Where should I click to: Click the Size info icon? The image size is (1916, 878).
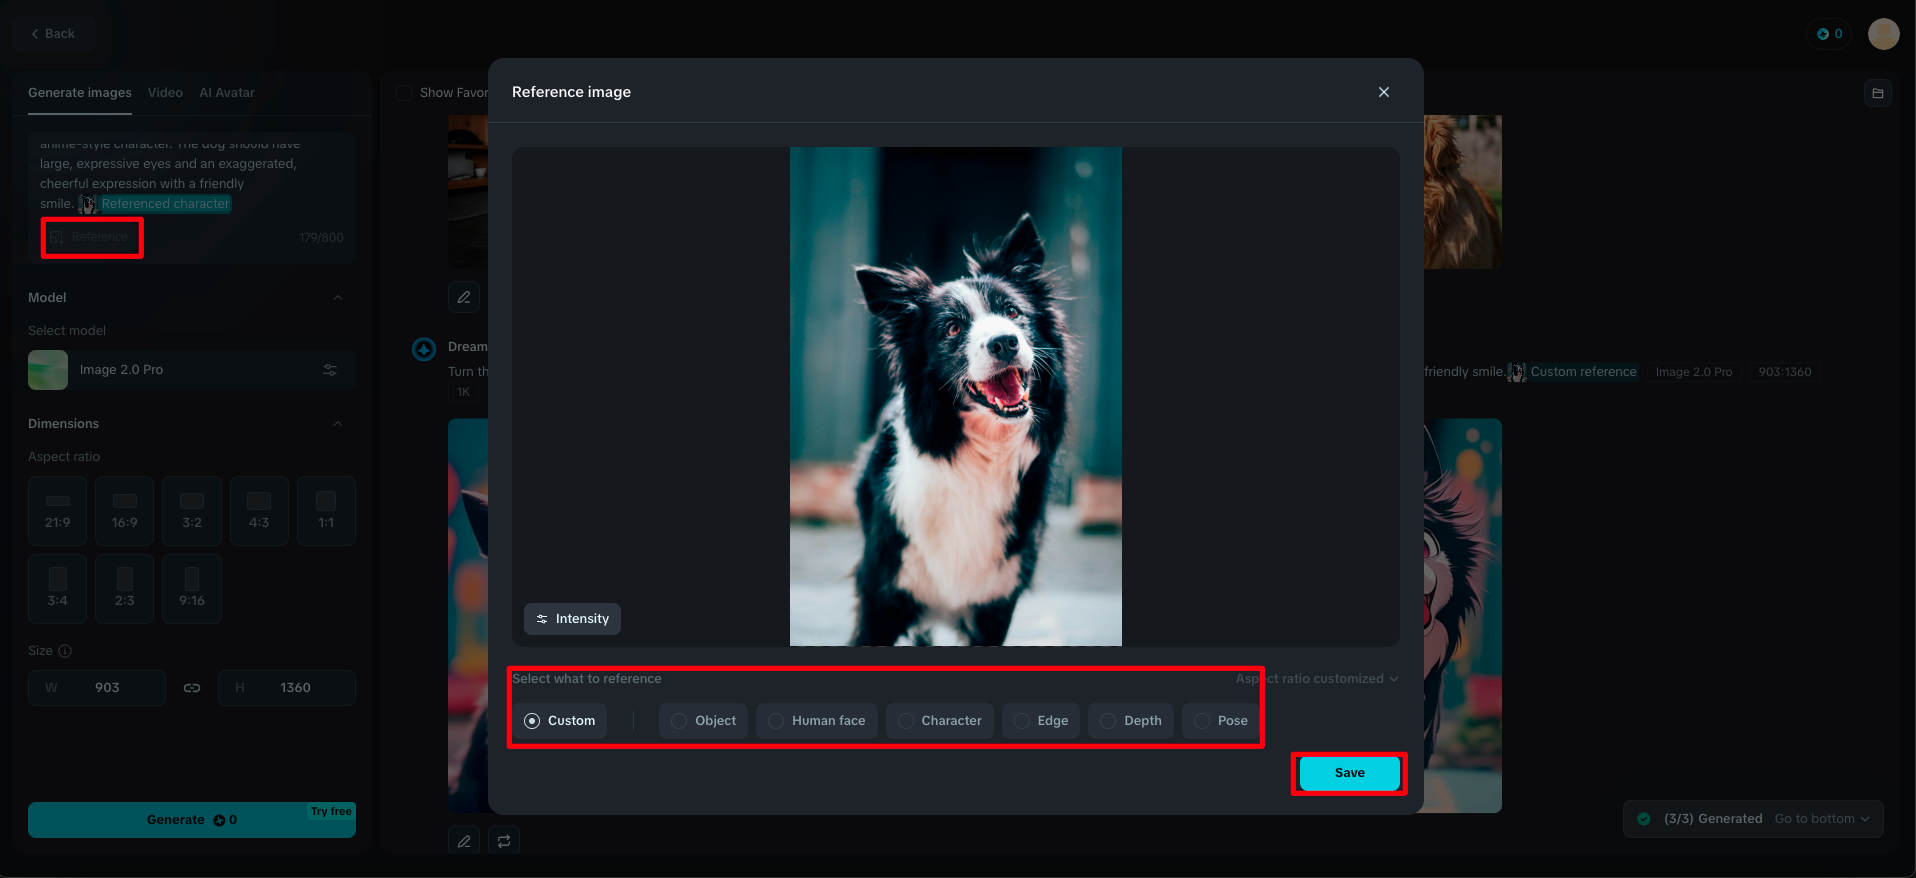pos(65,651)
